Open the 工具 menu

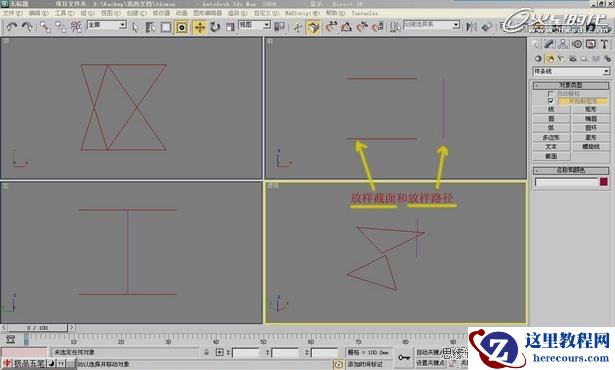pos(64,13)
